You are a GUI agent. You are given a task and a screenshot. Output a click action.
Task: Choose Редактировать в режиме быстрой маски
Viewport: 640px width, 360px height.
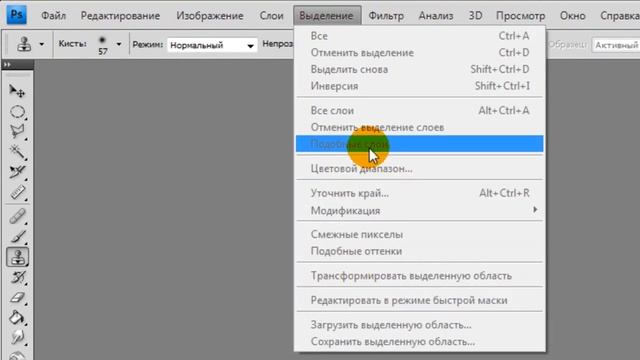[x=420, y=300]
